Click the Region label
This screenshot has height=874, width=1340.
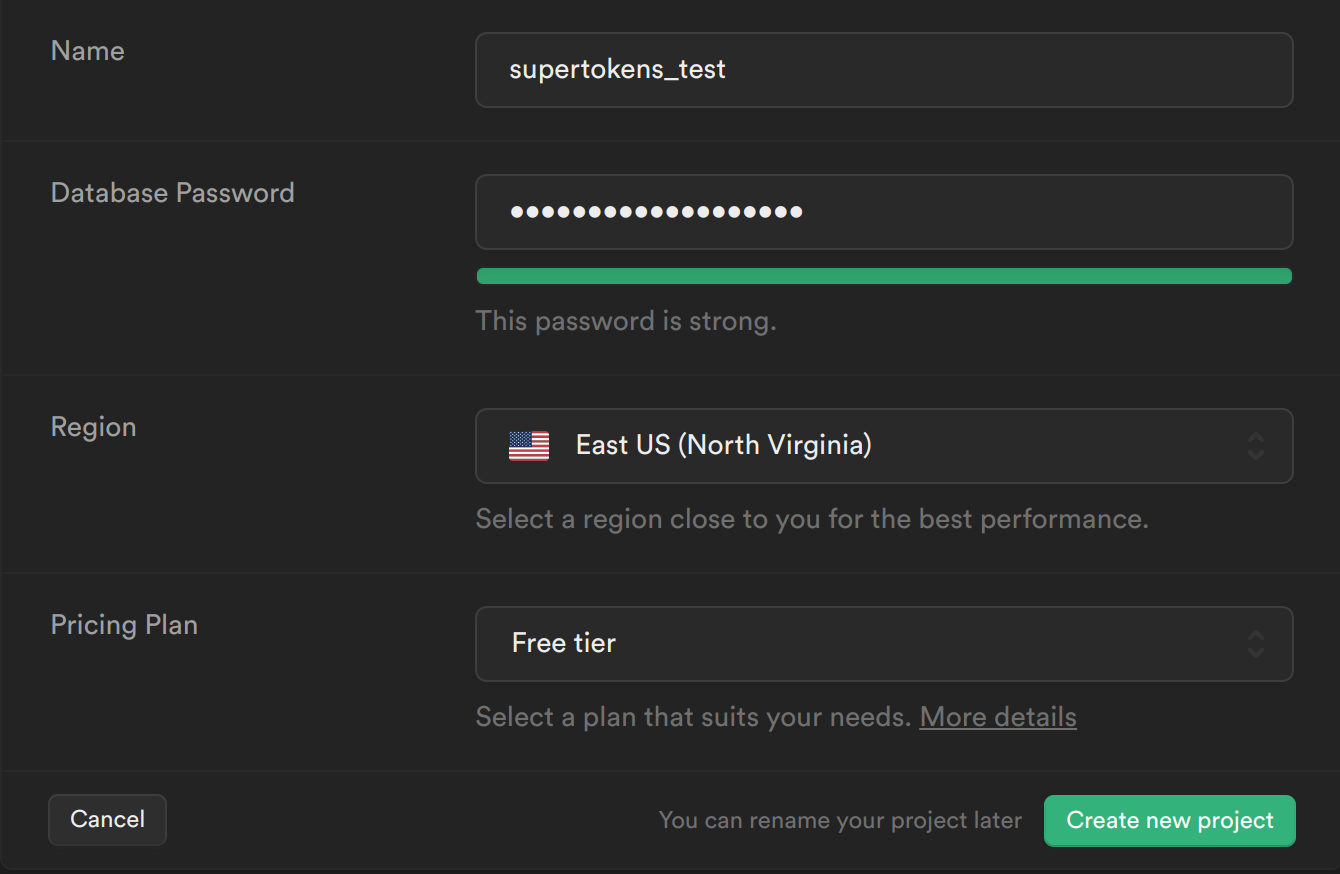point(94,427)
